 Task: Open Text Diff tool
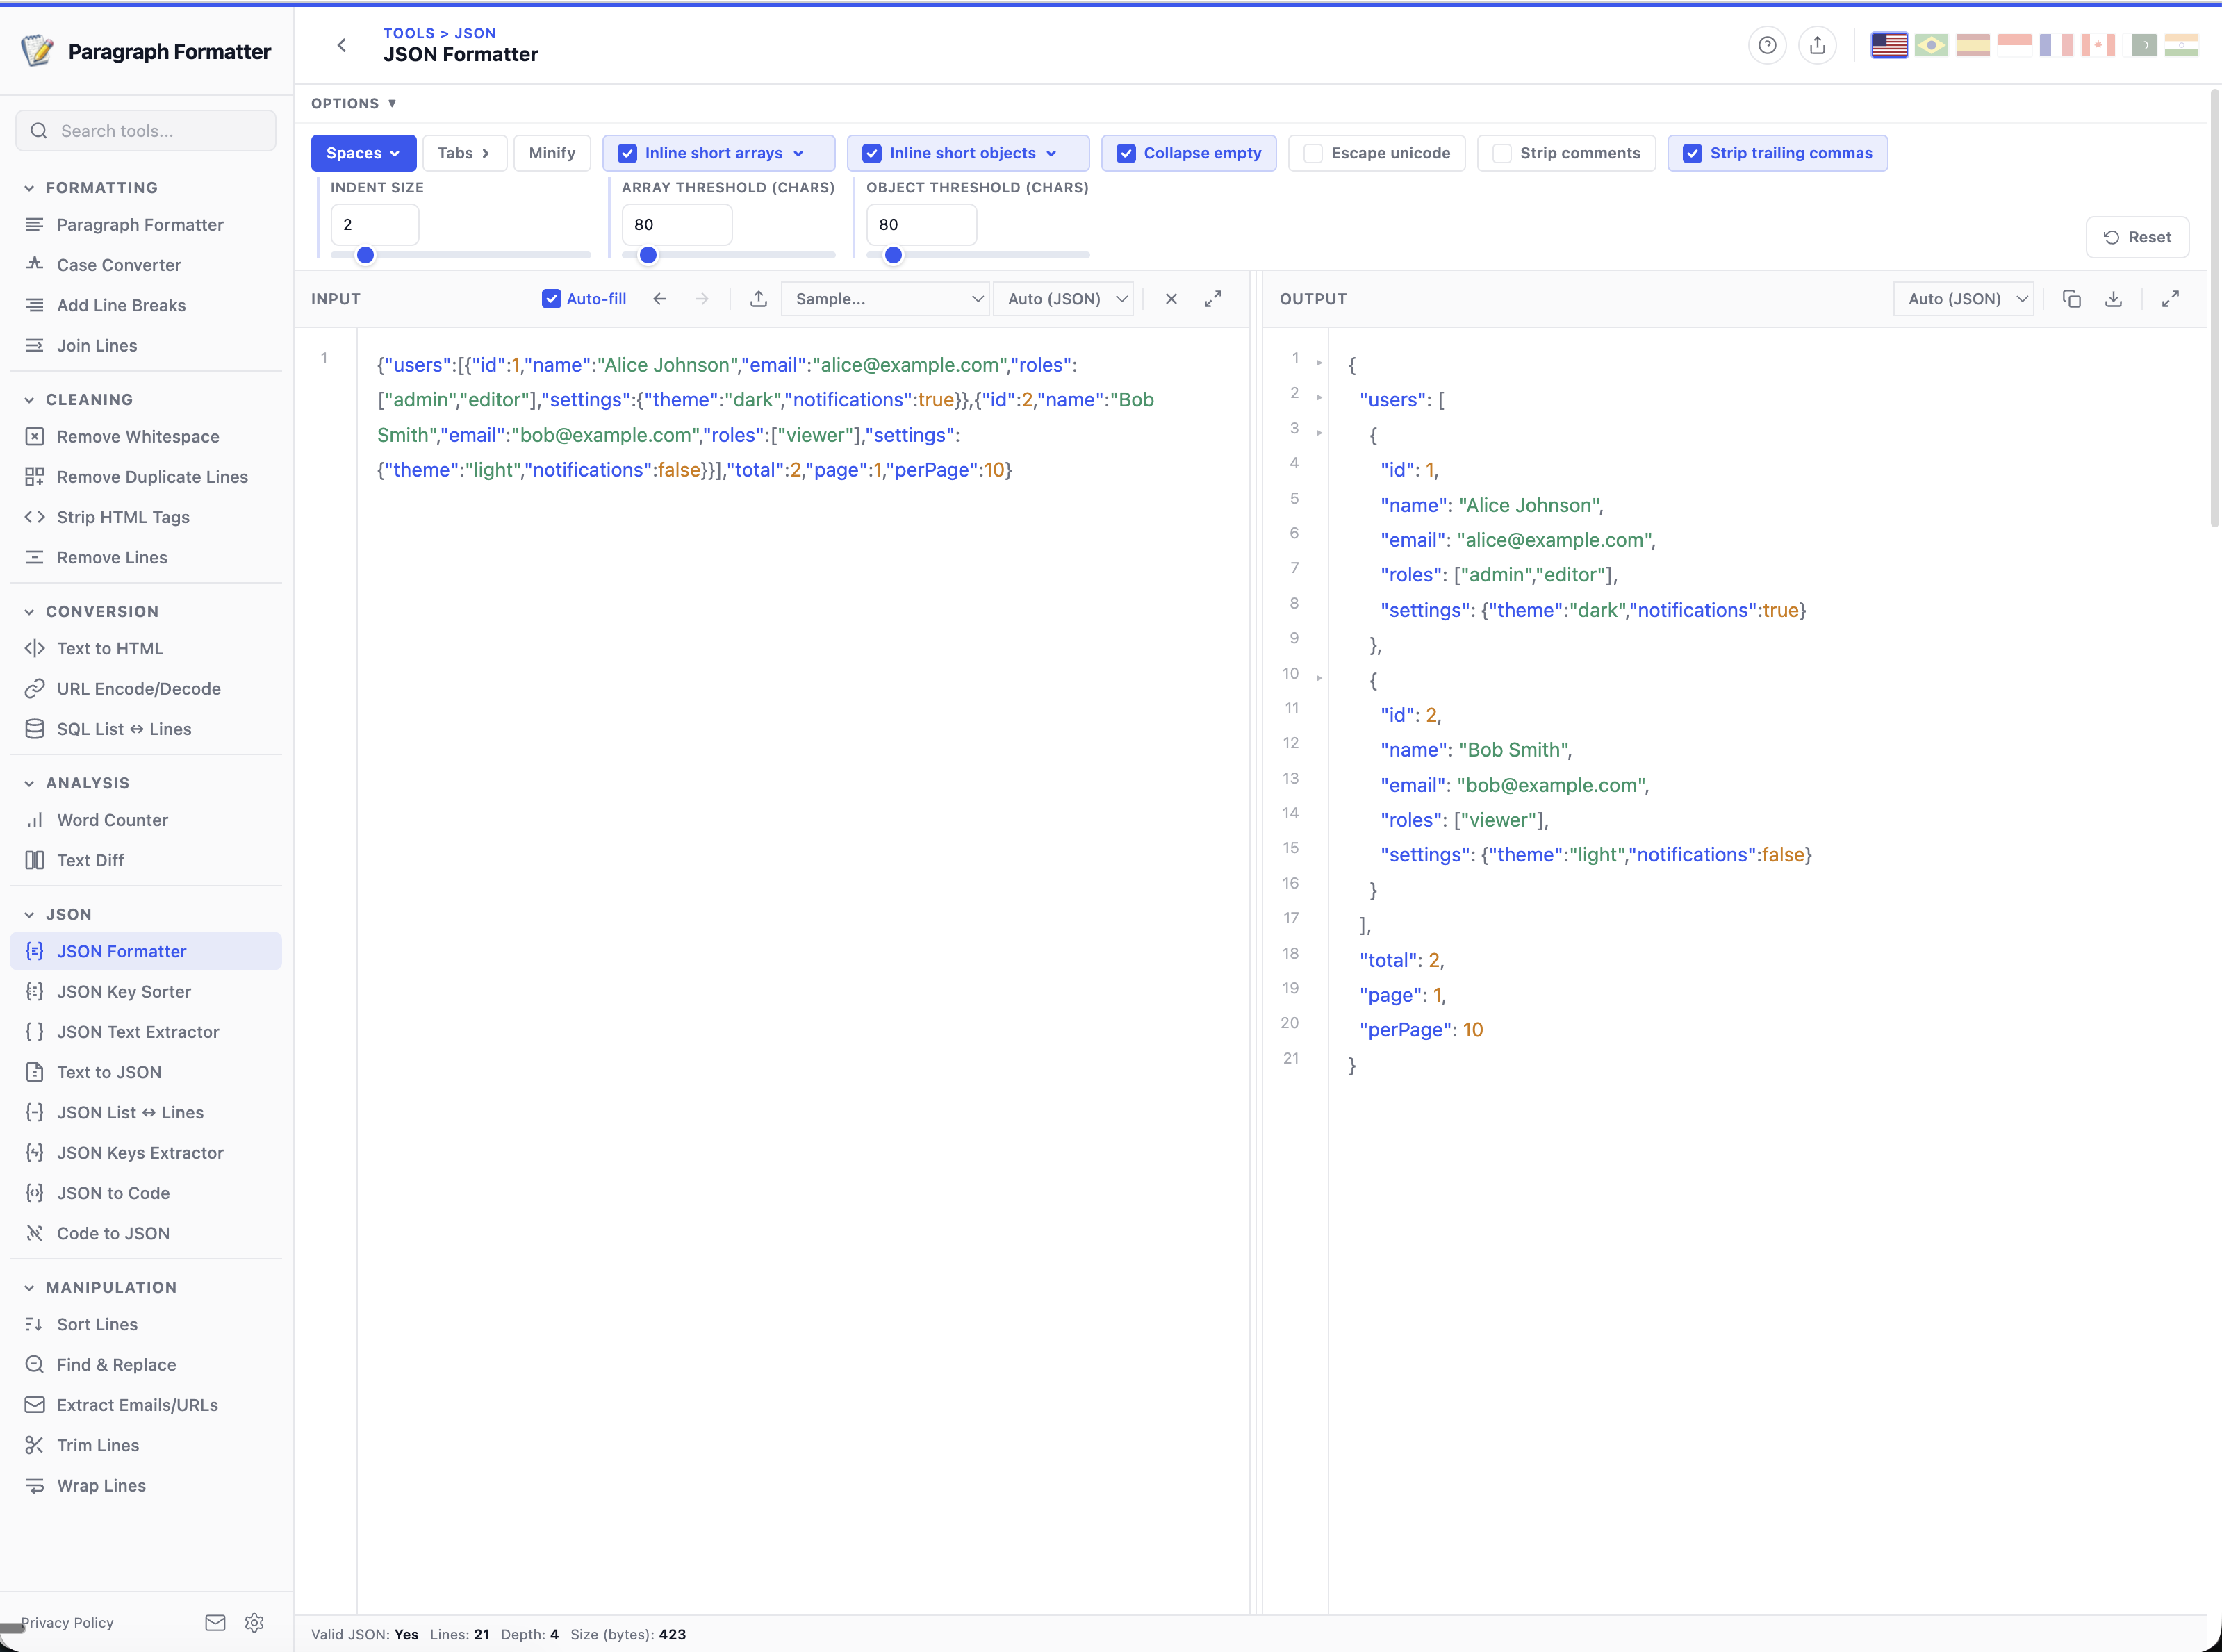tap(146, 860)
